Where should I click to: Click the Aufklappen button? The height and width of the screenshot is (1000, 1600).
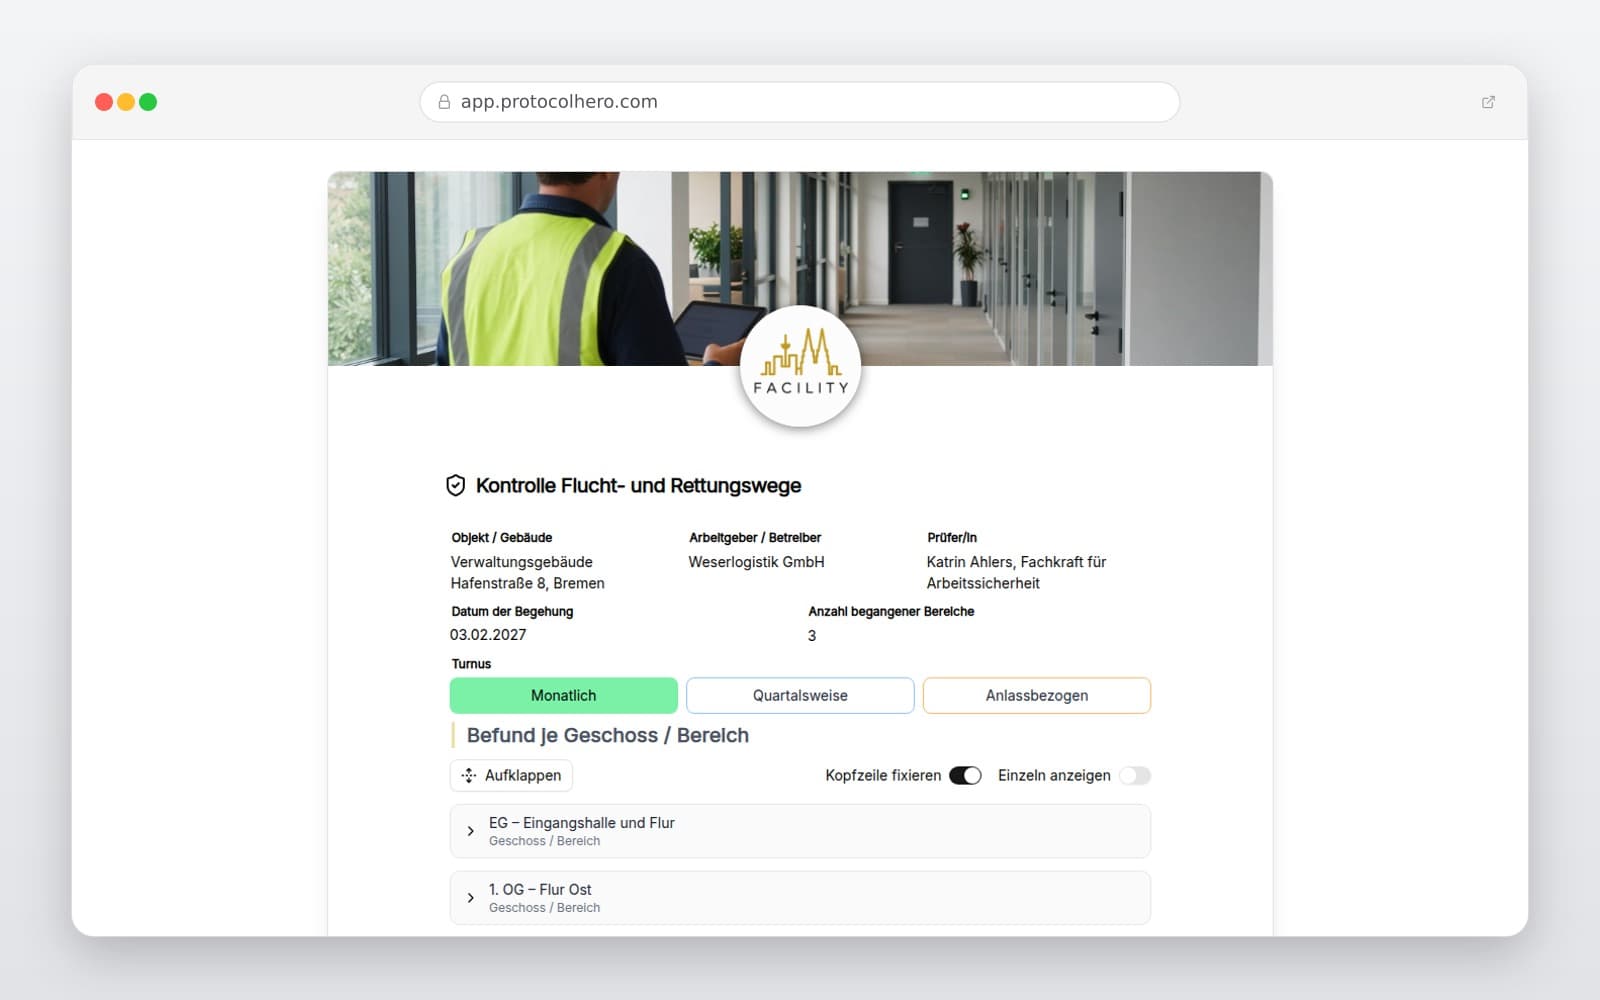point(511,775)
